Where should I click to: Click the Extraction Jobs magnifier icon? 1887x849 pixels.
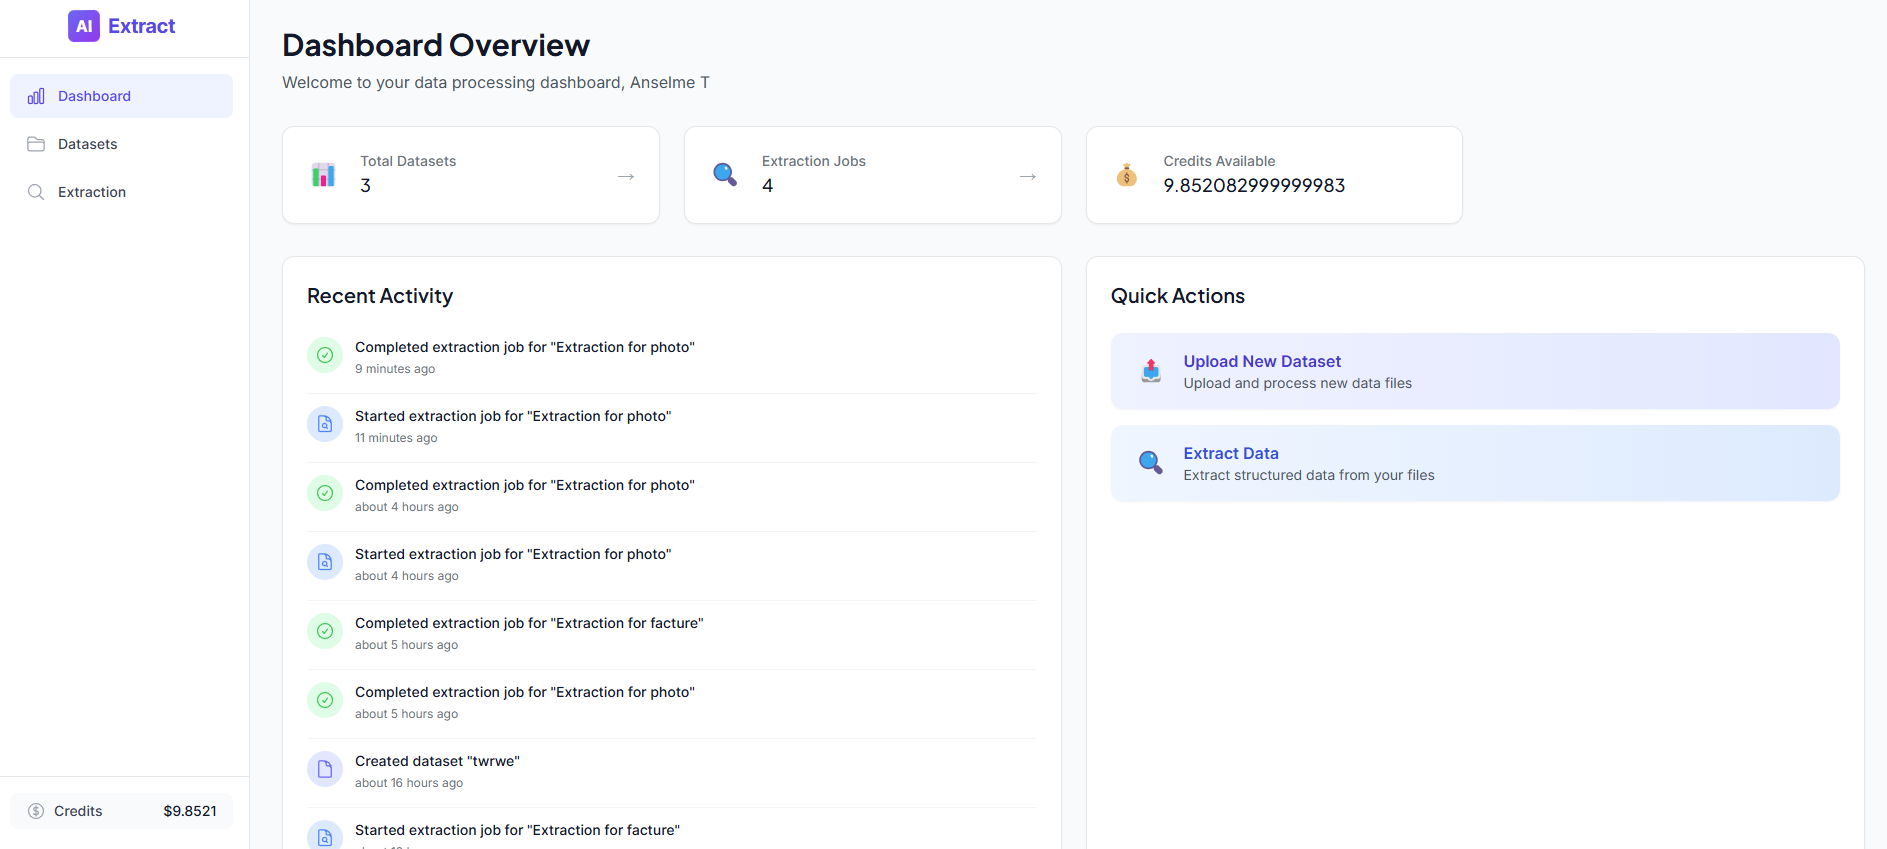725,175
